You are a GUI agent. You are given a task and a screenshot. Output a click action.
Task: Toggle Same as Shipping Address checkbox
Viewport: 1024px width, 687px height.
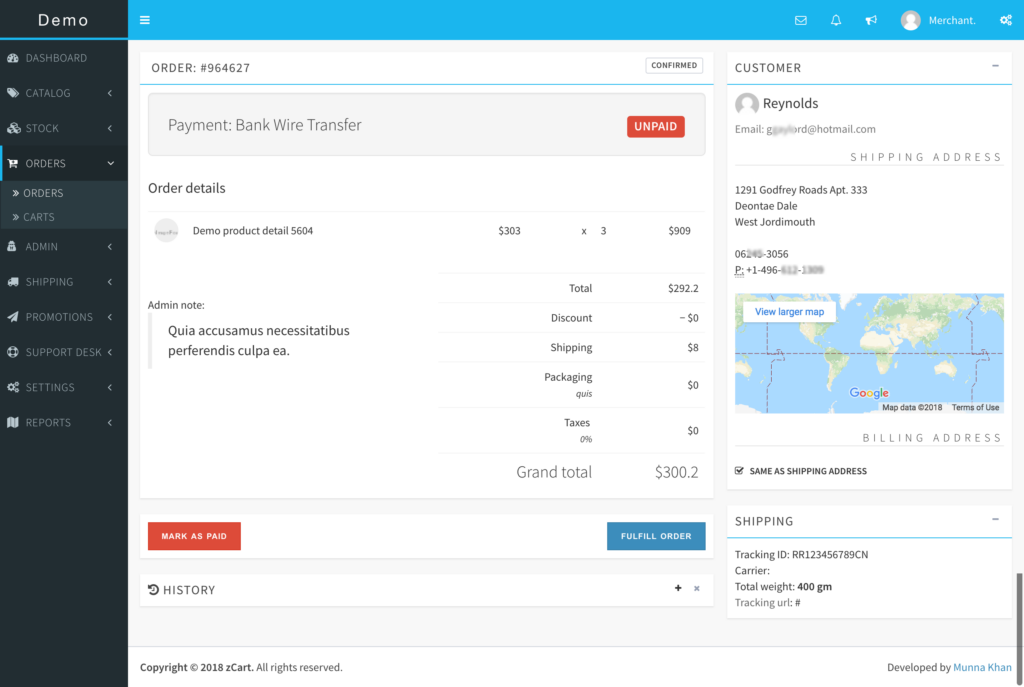point(739,471)
